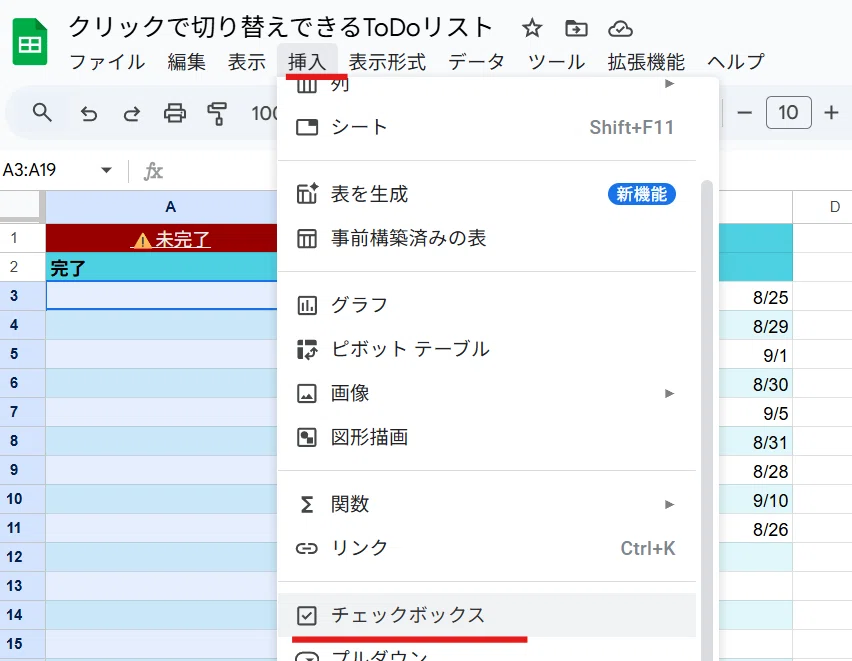Increase font size with plus

click(831, 113)
